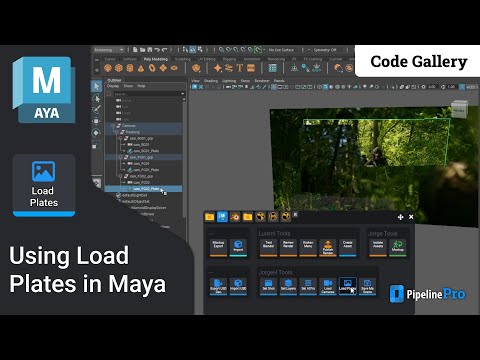
Task: Click the Undo arrow icon
Action: click(x=157, y=50)
